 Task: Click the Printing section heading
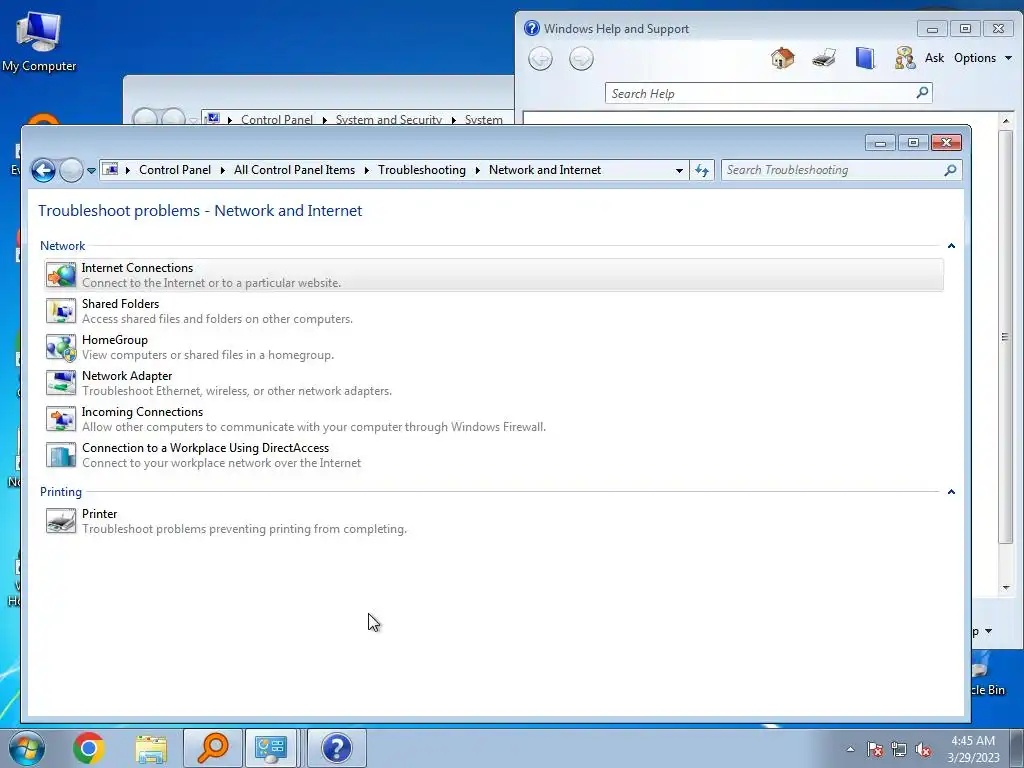61,492
